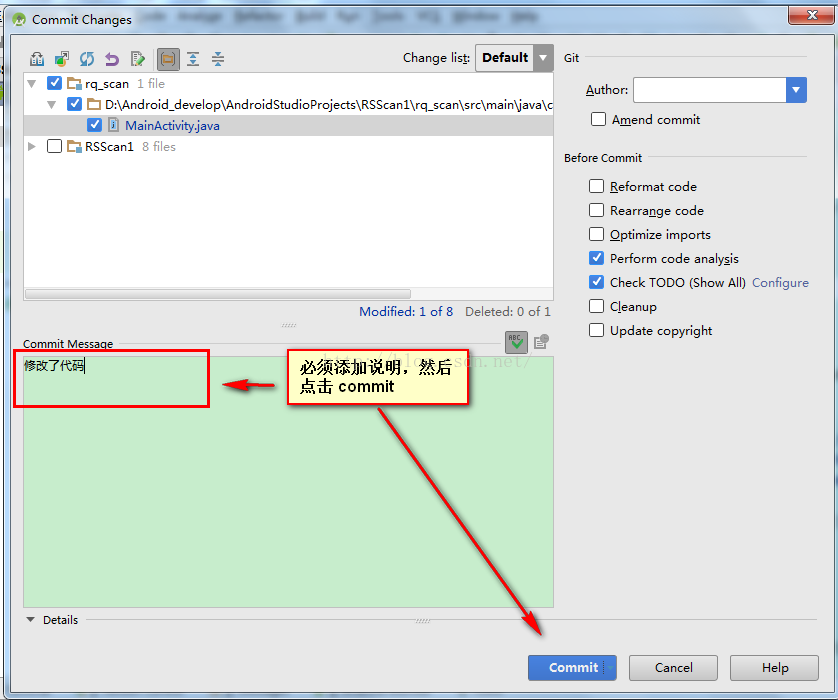
Task: Collapse the rq_scan tree node
Action: 32,83
